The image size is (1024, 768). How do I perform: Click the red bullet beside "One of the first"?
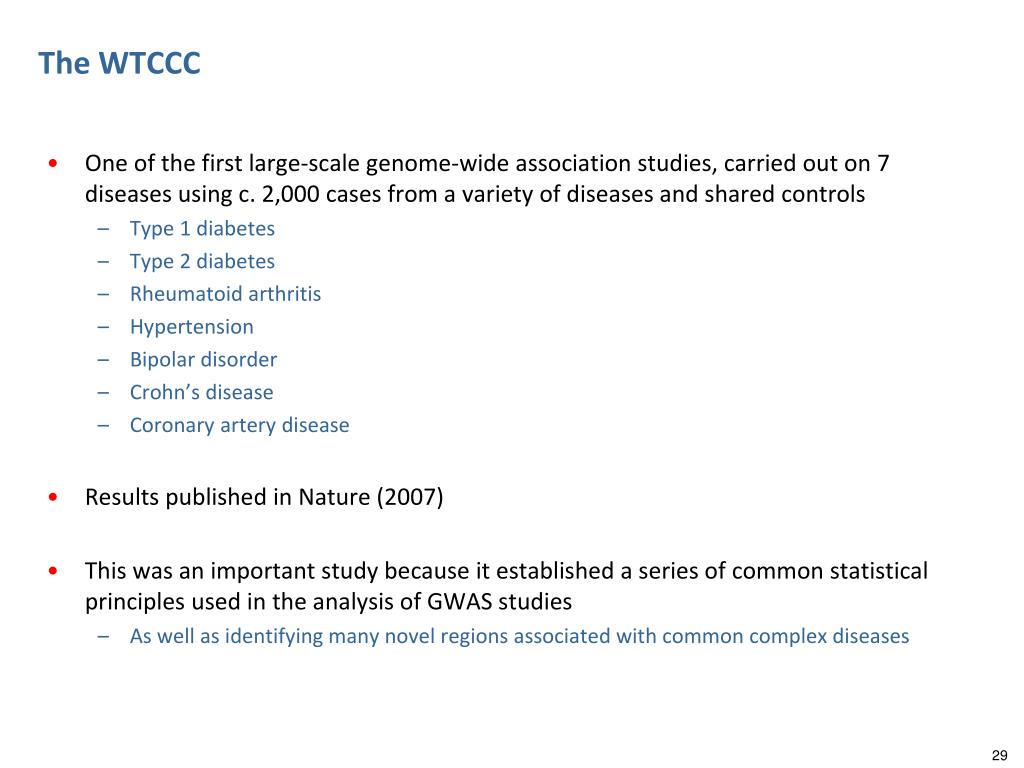pos(53,163)
